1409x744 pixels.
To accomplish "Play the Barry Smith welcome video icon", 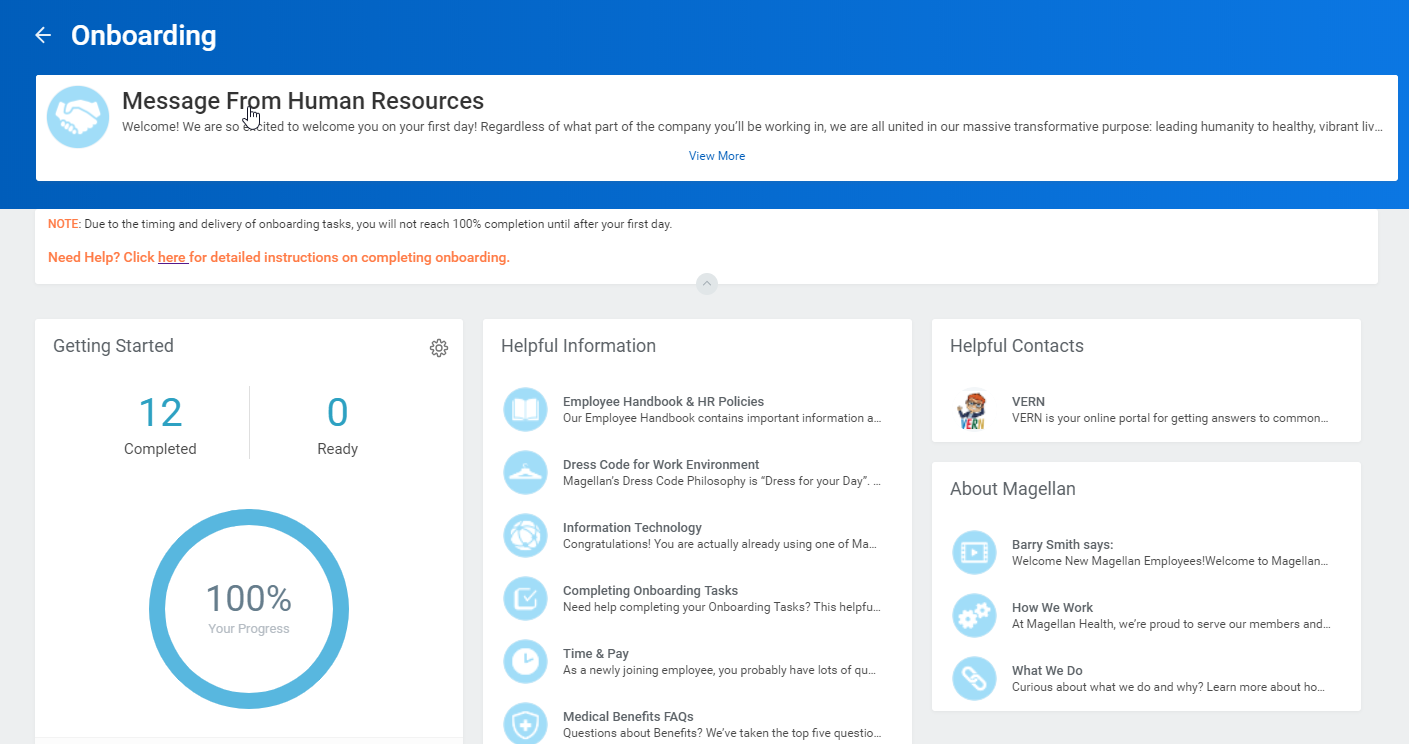I will 974,552.
